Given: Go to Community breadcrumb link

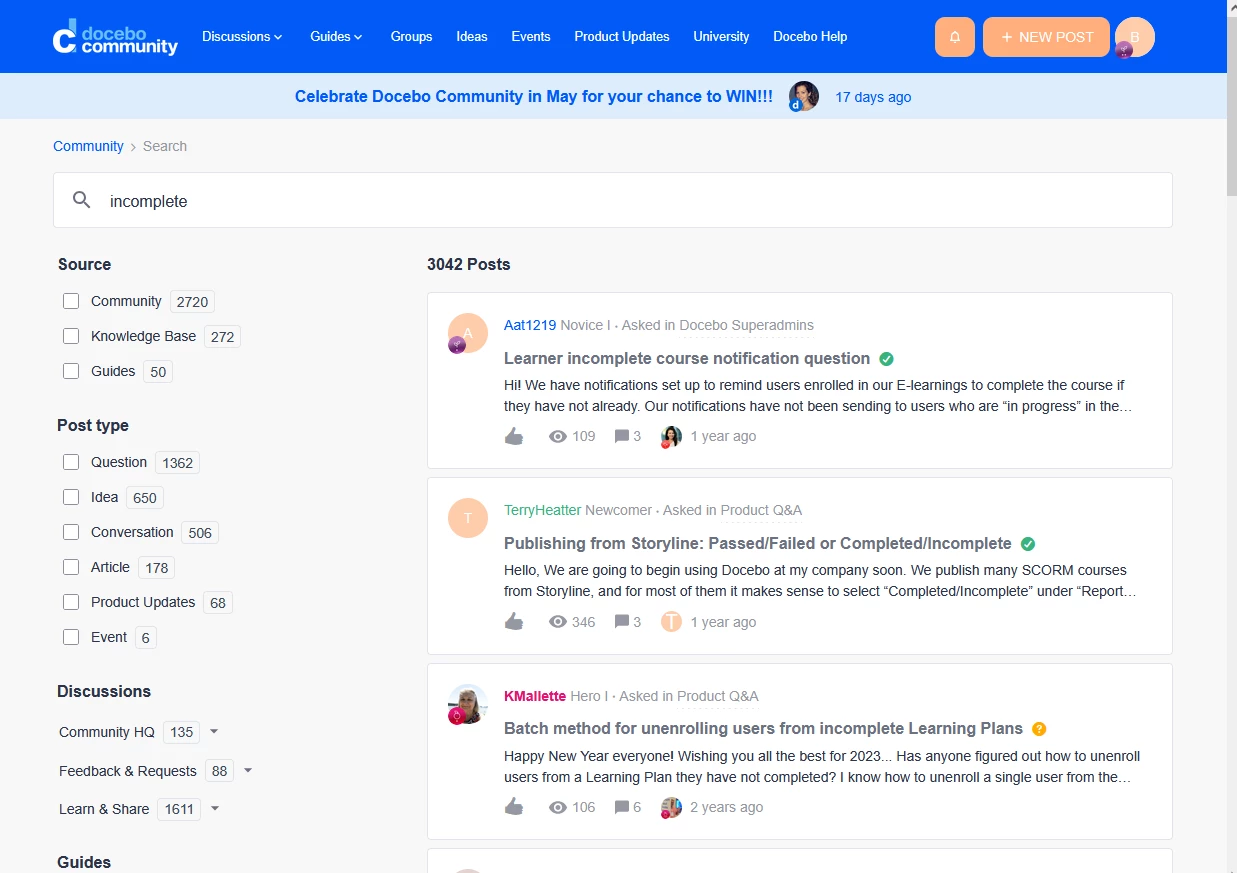Looking at the screenshot, I should [88, 146].
